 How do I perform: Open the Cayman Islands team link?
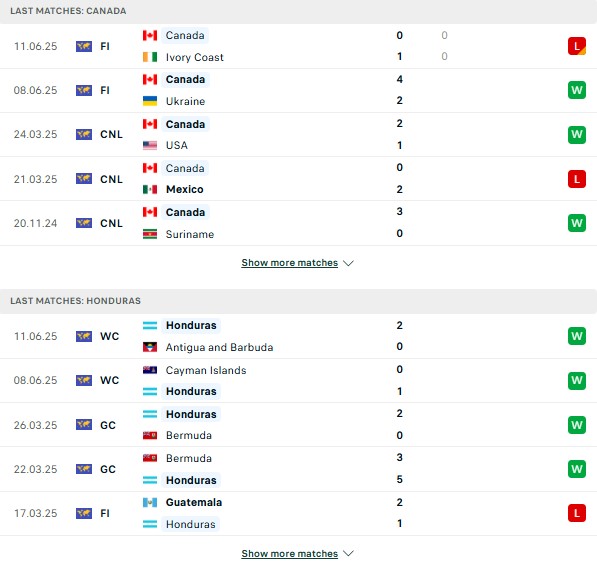pyautogui.click(x=206, y=370)
